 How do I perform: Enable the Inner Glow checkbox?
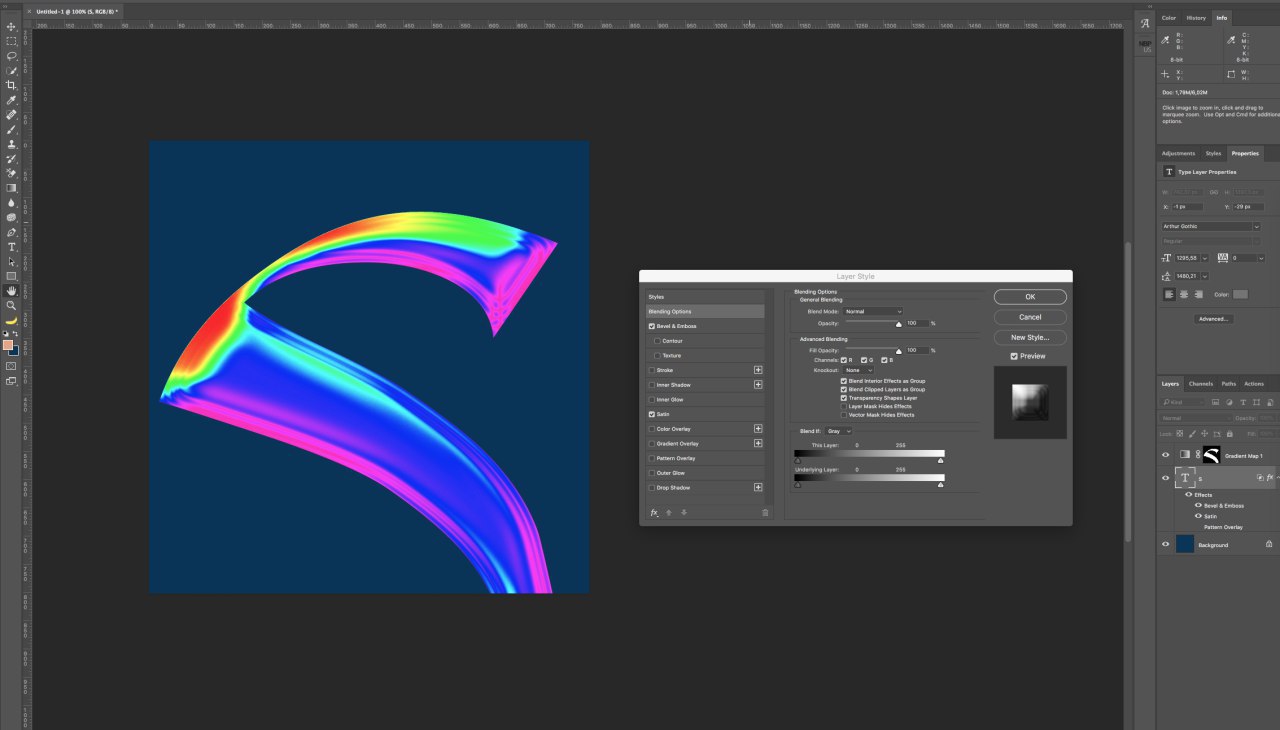(x=652, y=399)
